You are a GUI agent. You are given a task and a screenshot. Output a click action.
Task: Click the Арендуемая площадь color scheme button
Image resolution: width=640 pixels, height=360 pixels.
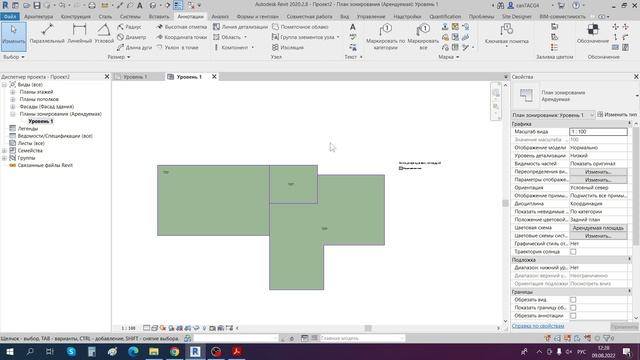coord(598,228)
